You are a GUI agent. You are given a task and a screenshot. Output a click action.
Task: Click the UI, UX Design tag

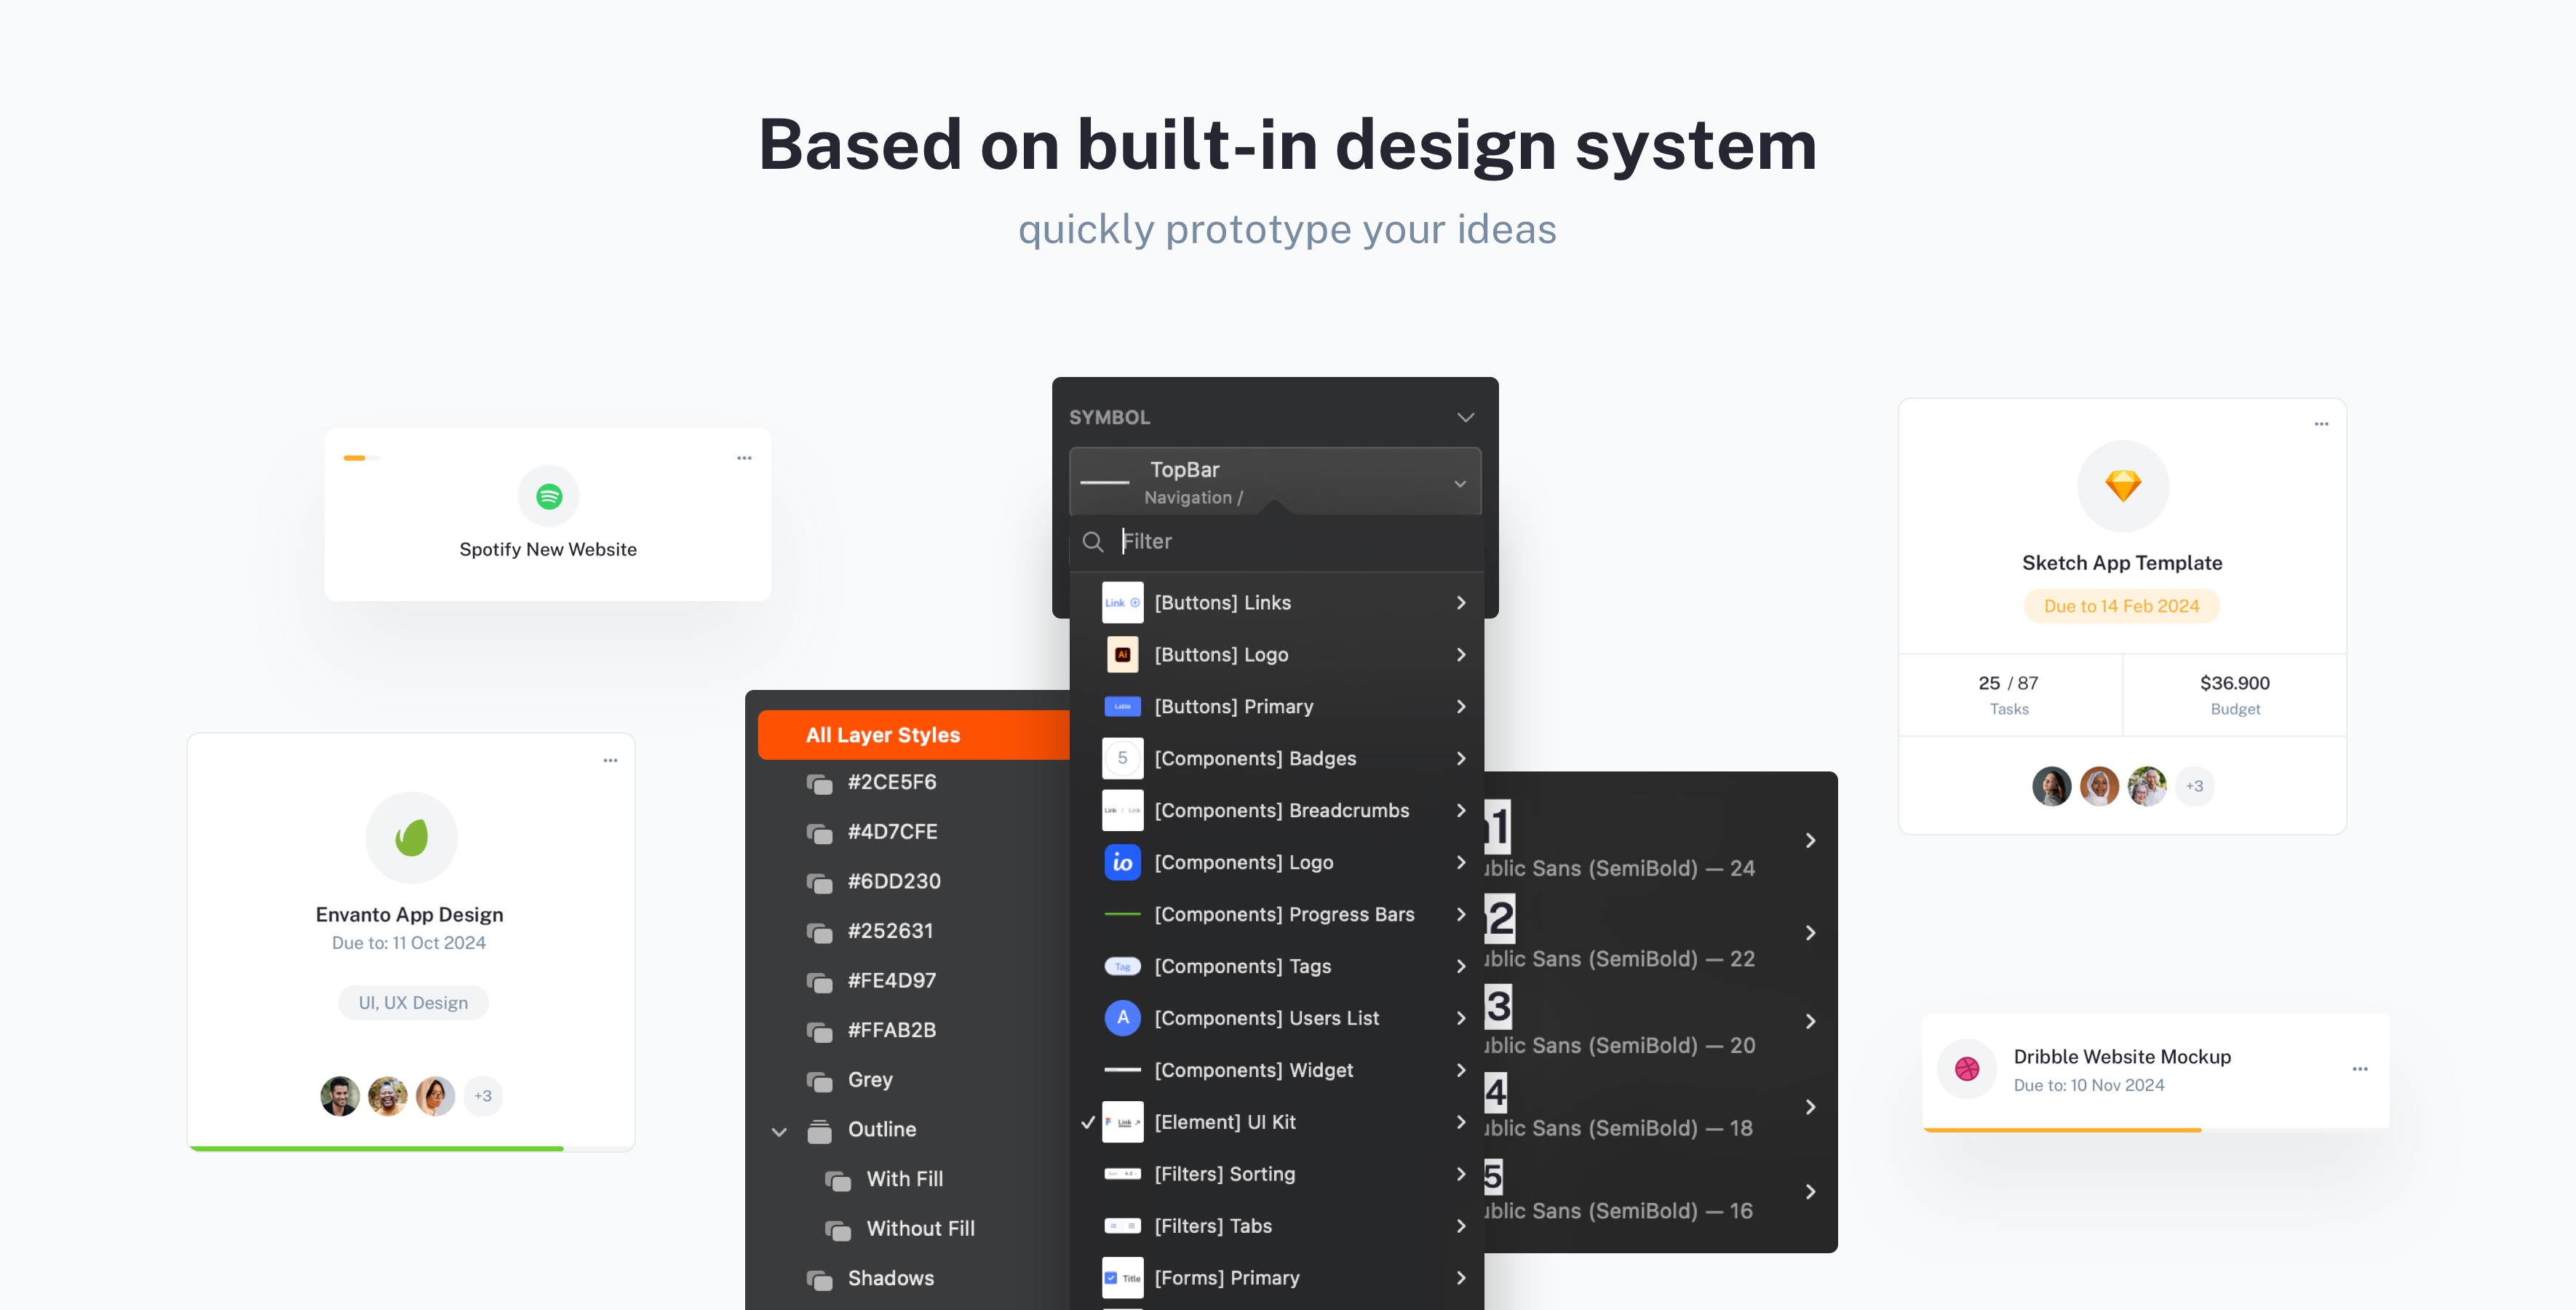(x=413, y=1003)
